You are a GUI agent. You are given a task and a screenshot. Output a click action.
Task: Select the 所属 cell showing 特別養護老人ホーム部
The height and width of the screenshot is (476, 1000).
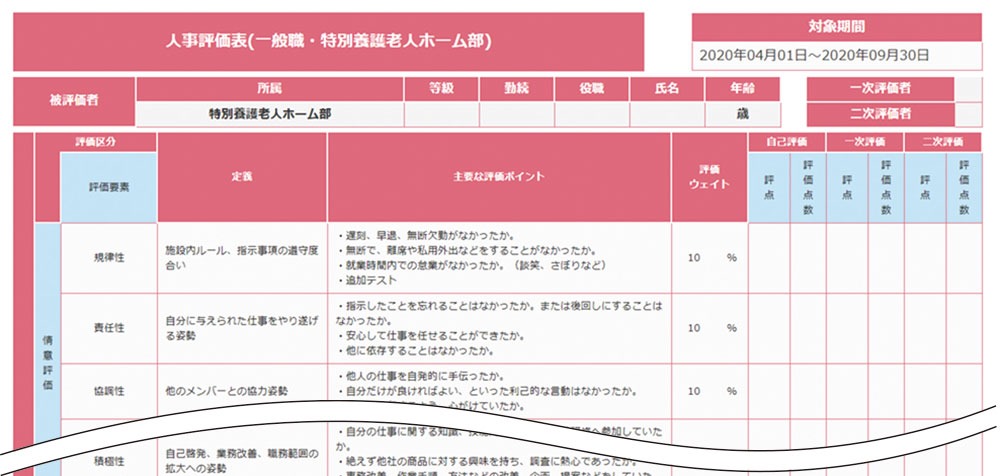[269, 114]
